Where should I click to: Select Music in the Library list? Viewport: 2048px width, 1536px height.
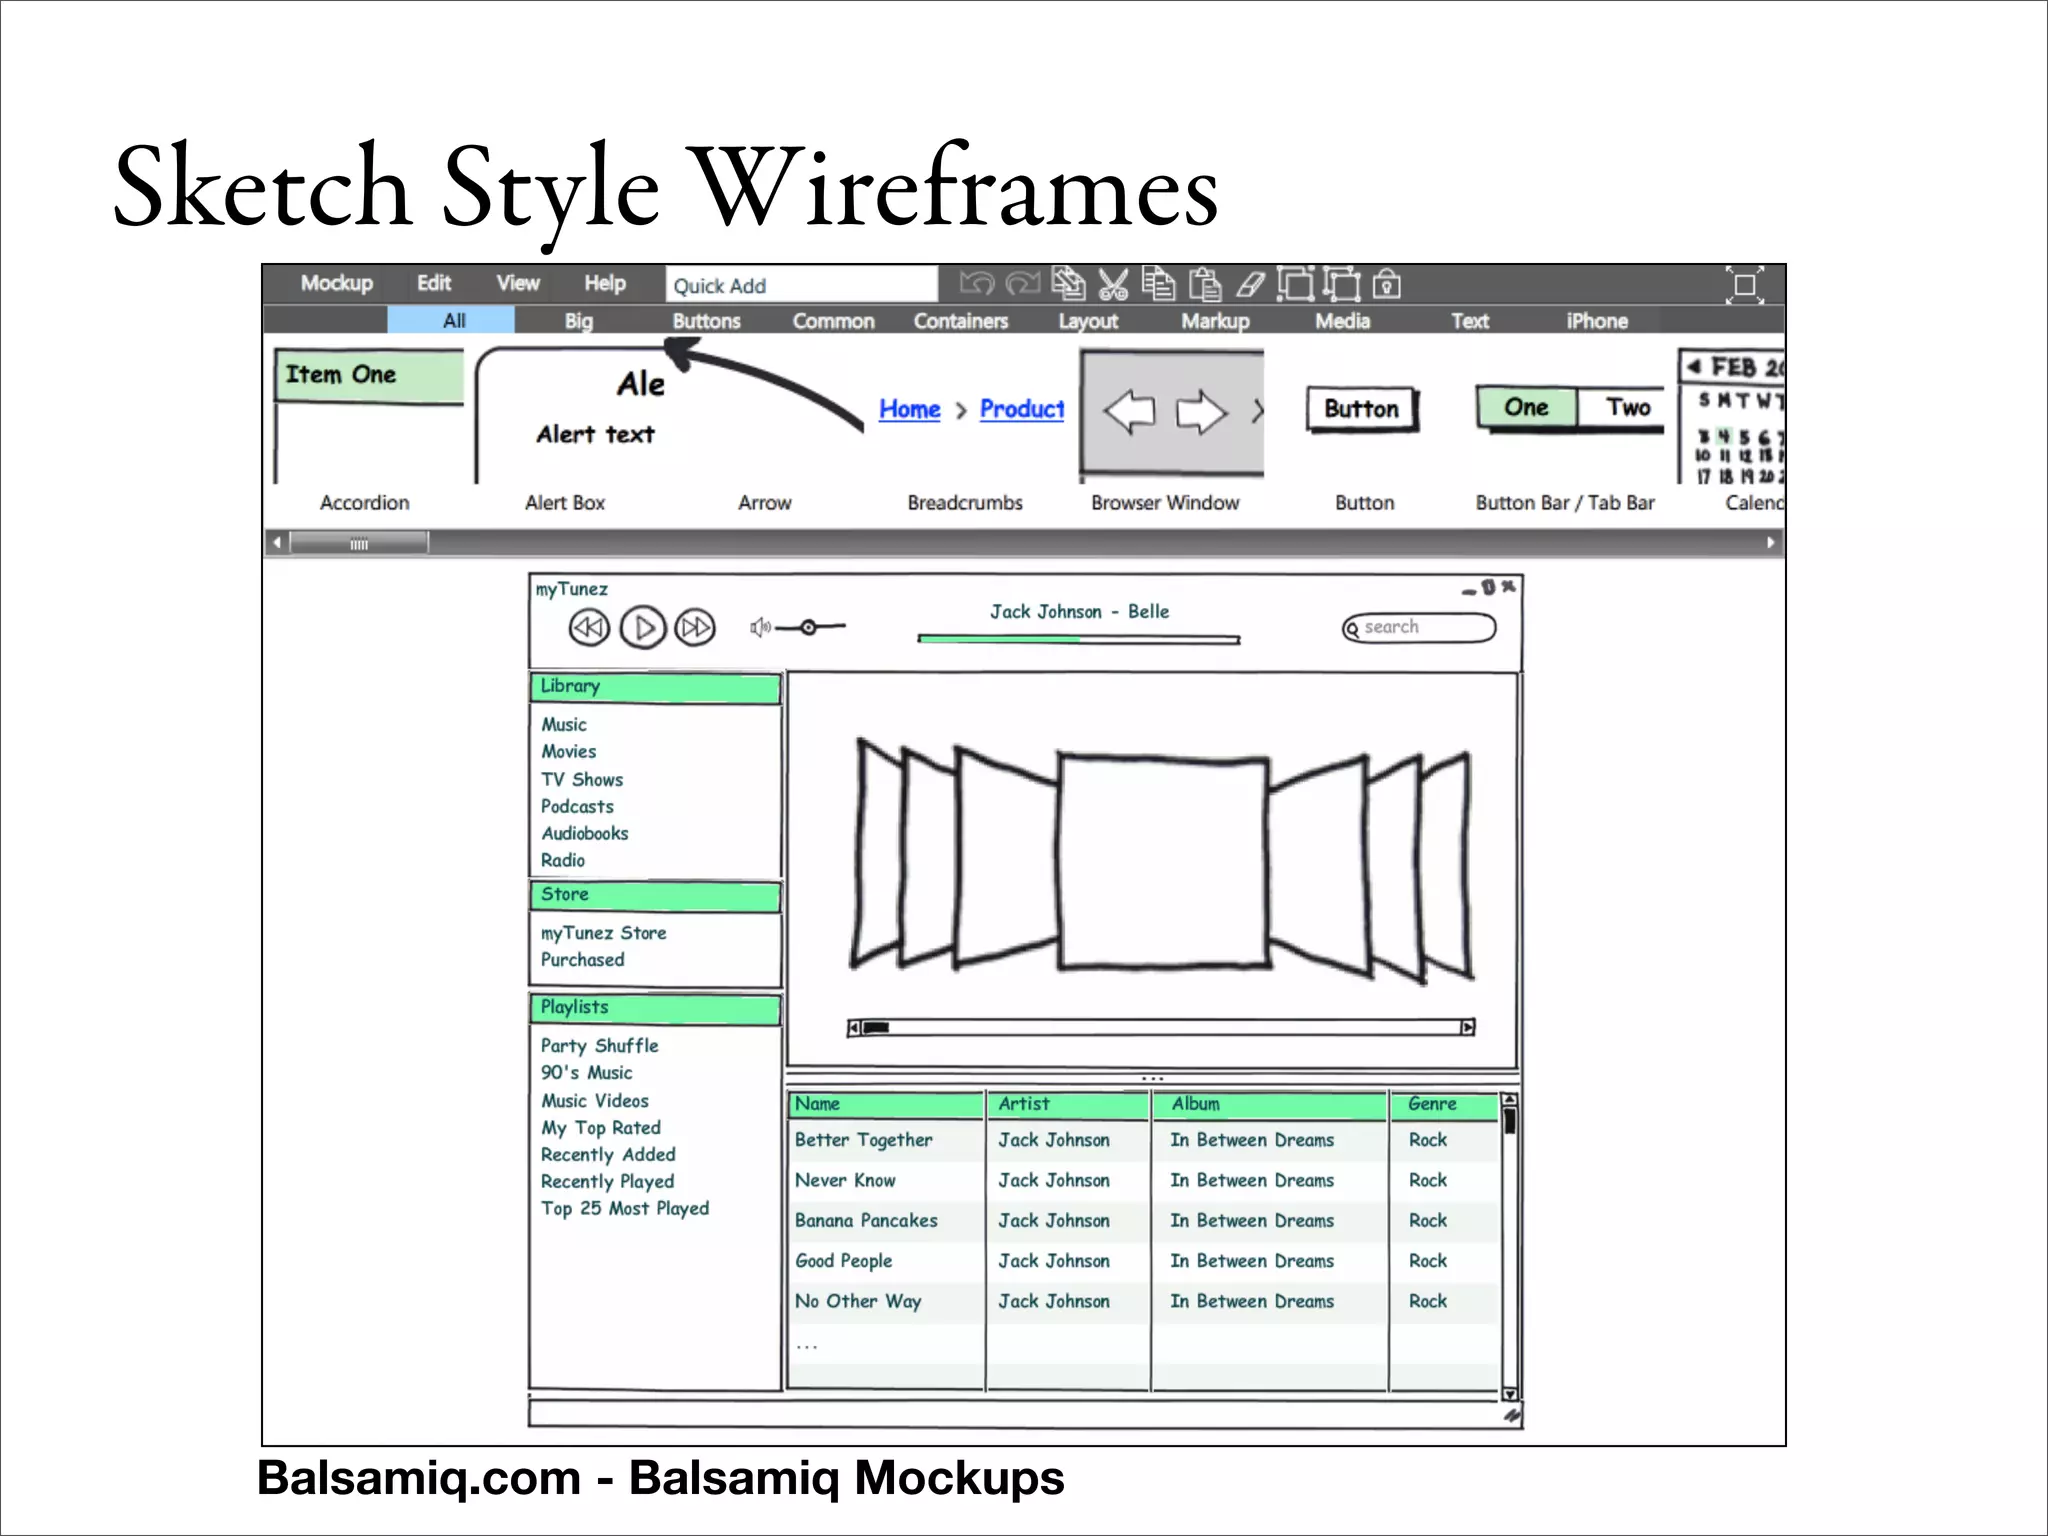click(564, 724)
